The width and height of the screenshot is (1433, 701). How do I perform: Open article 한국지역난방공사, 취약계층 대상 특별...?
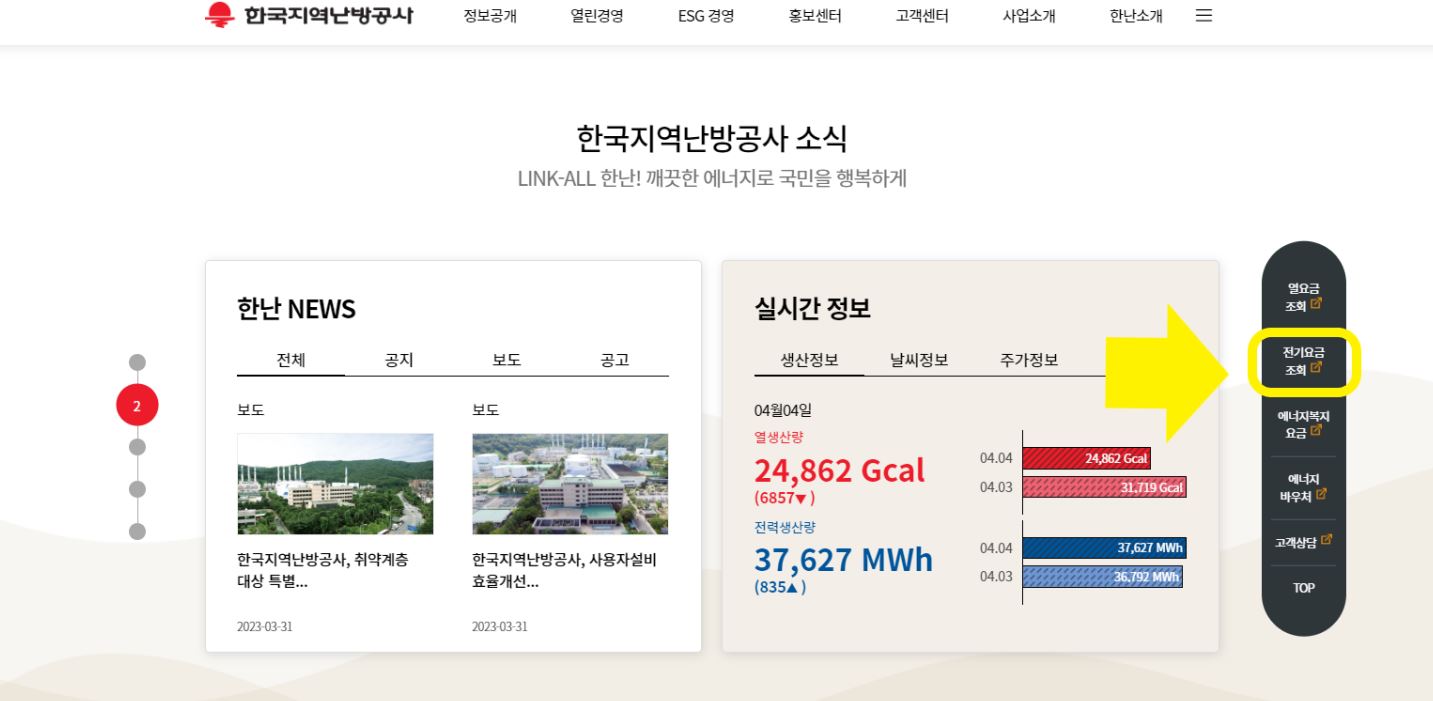(x=322, y=571)
